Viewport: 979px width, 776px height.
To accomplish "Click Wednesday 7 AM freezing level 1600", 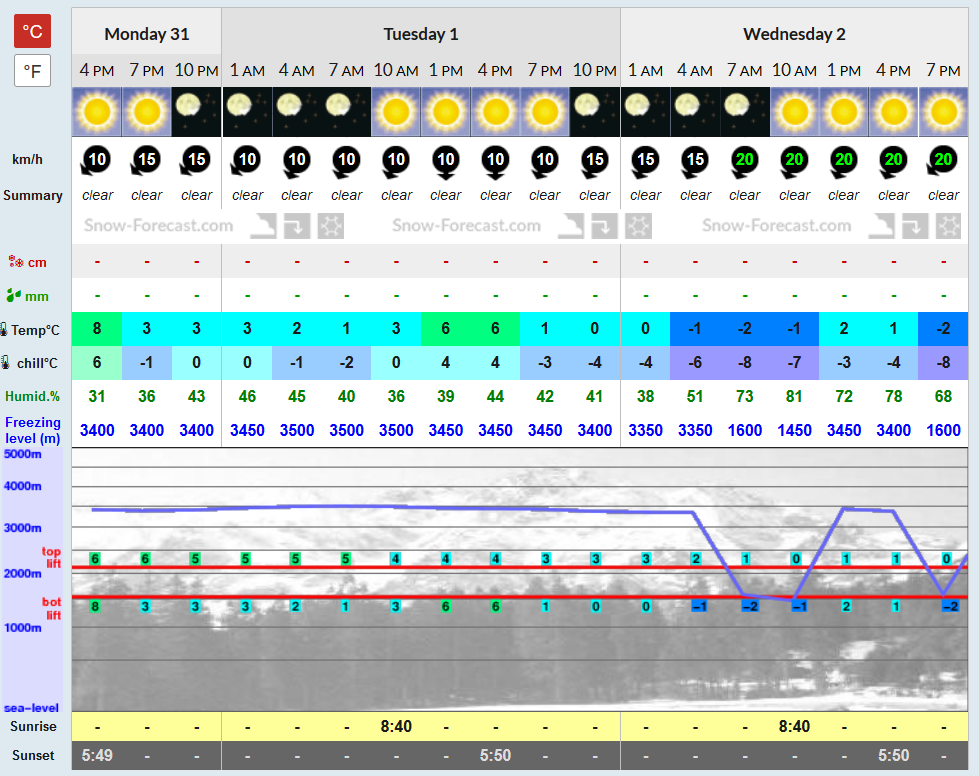I will [744, 430].
